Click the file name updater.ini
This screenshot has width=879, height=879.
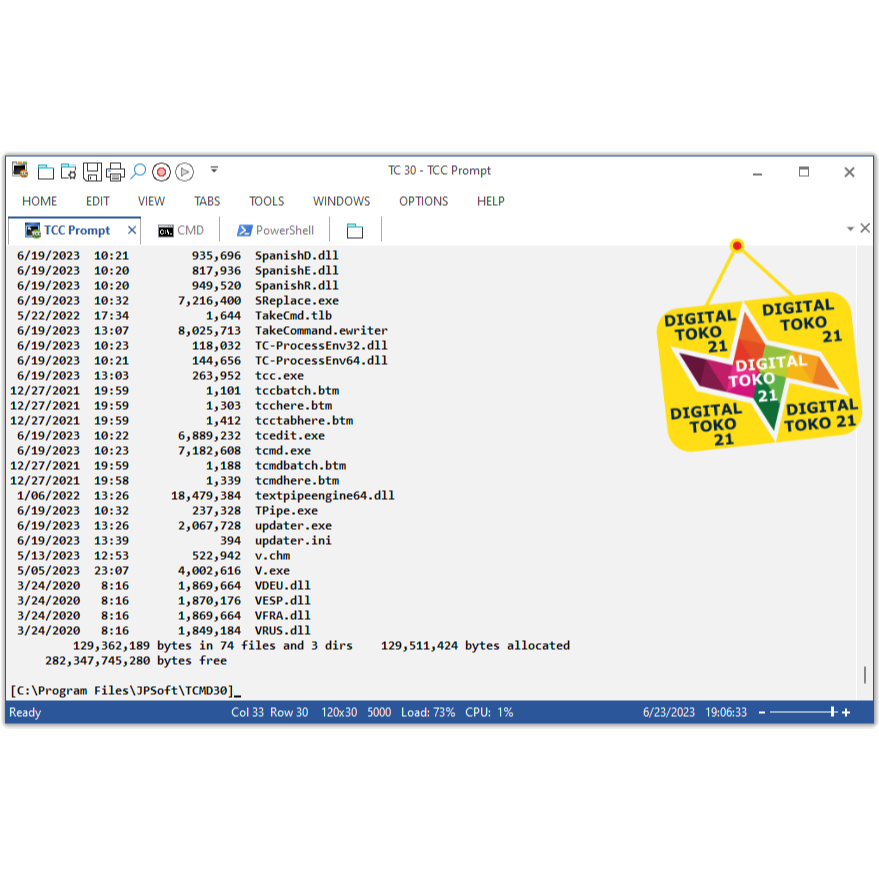[x=293, y=540]
